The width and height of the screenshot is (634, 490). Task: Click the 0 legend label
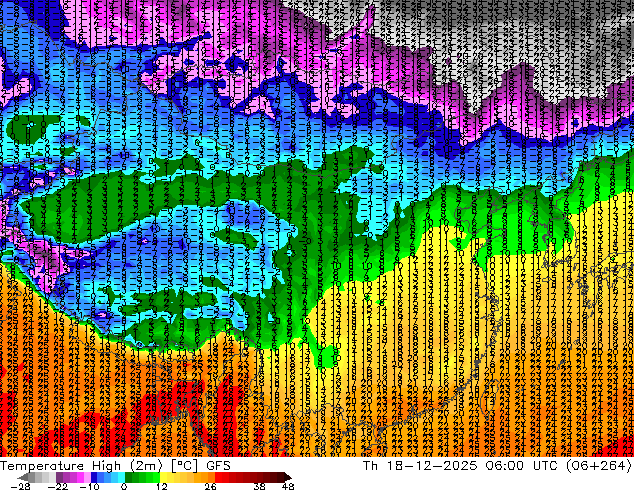click(x=124, y=486)
